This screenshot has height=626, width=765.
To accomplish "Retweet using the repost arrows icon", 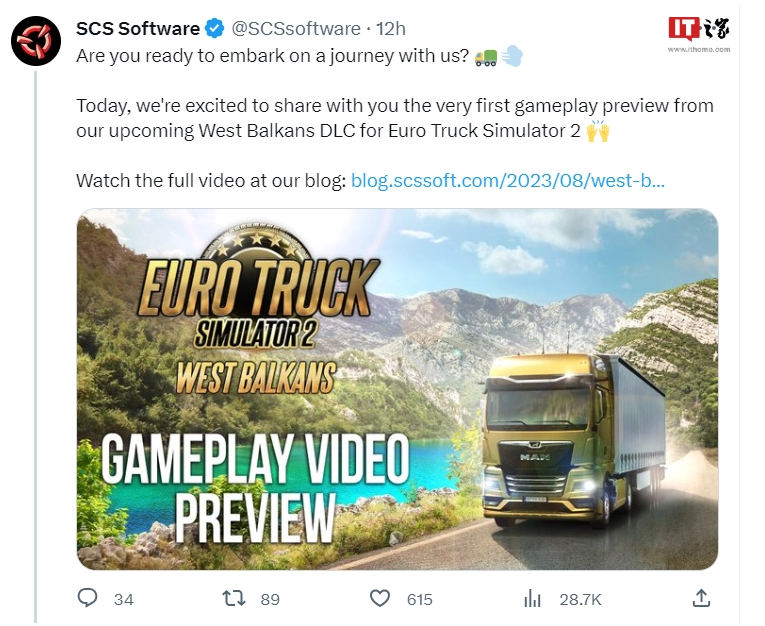I will [234, 598].
